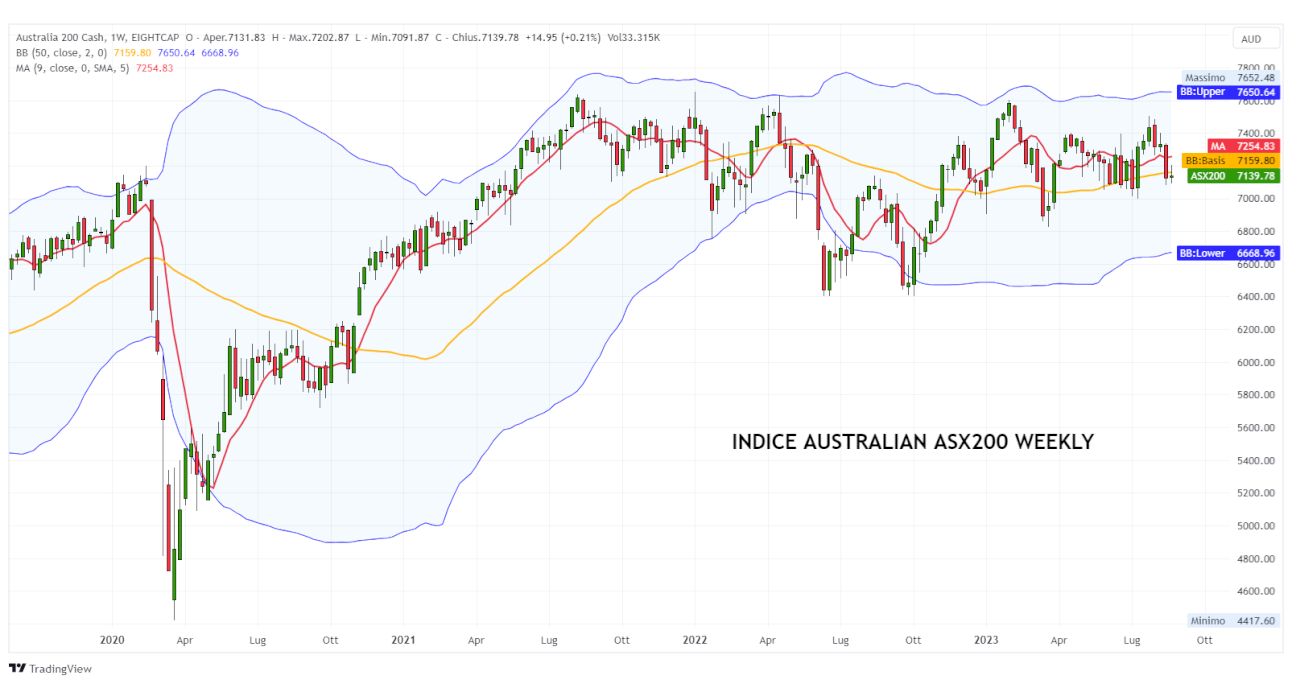
Task: Click the 7159.80 orange legend value
Action: click(x=131, y=51)
